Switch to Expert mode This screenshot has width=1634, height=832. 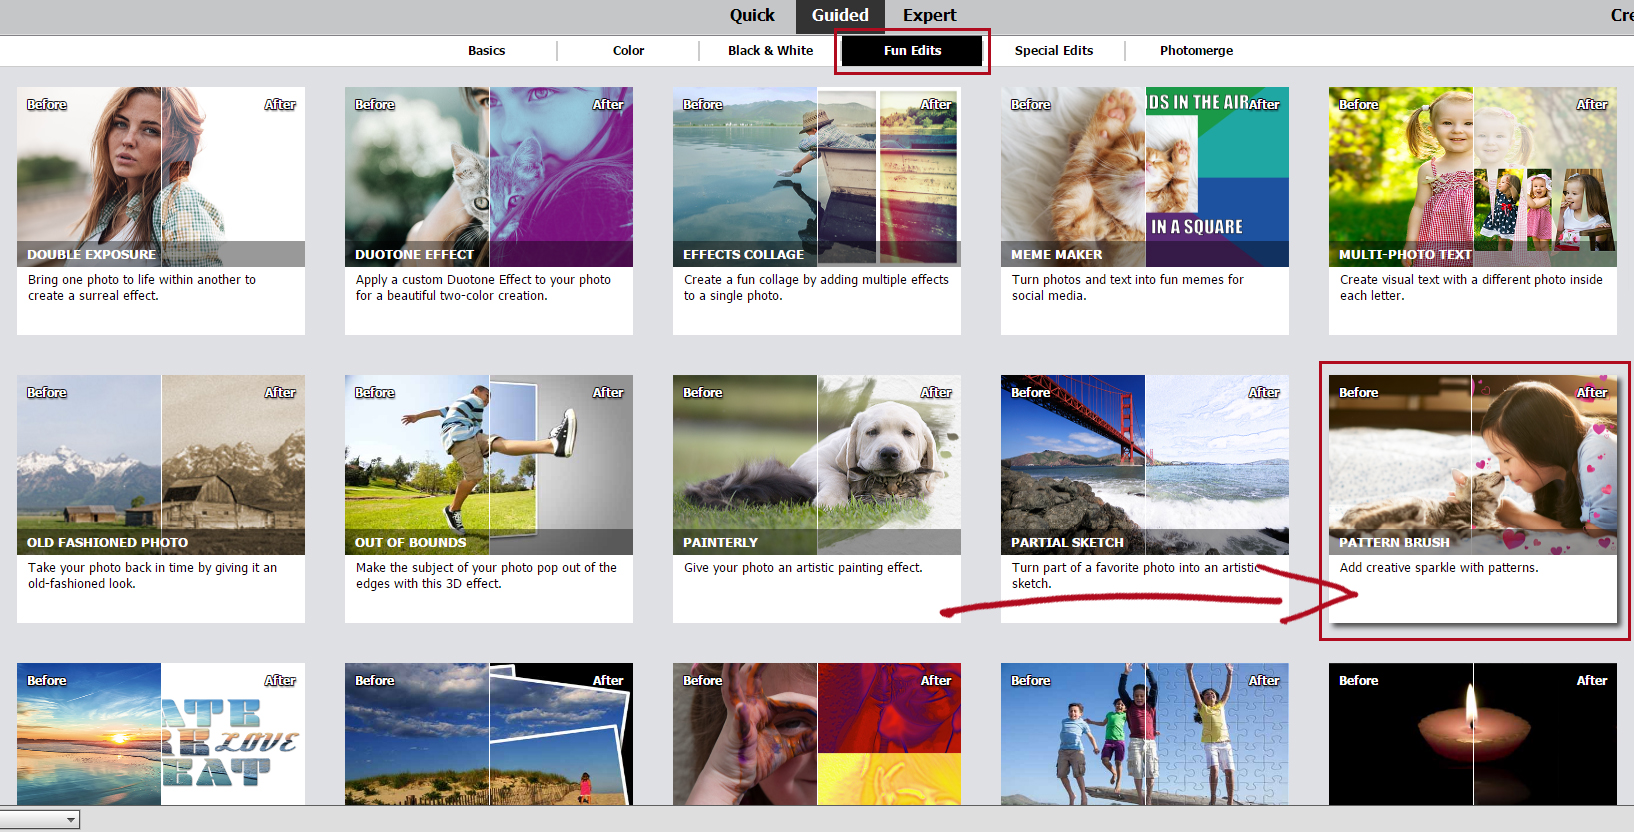(930, 15)
